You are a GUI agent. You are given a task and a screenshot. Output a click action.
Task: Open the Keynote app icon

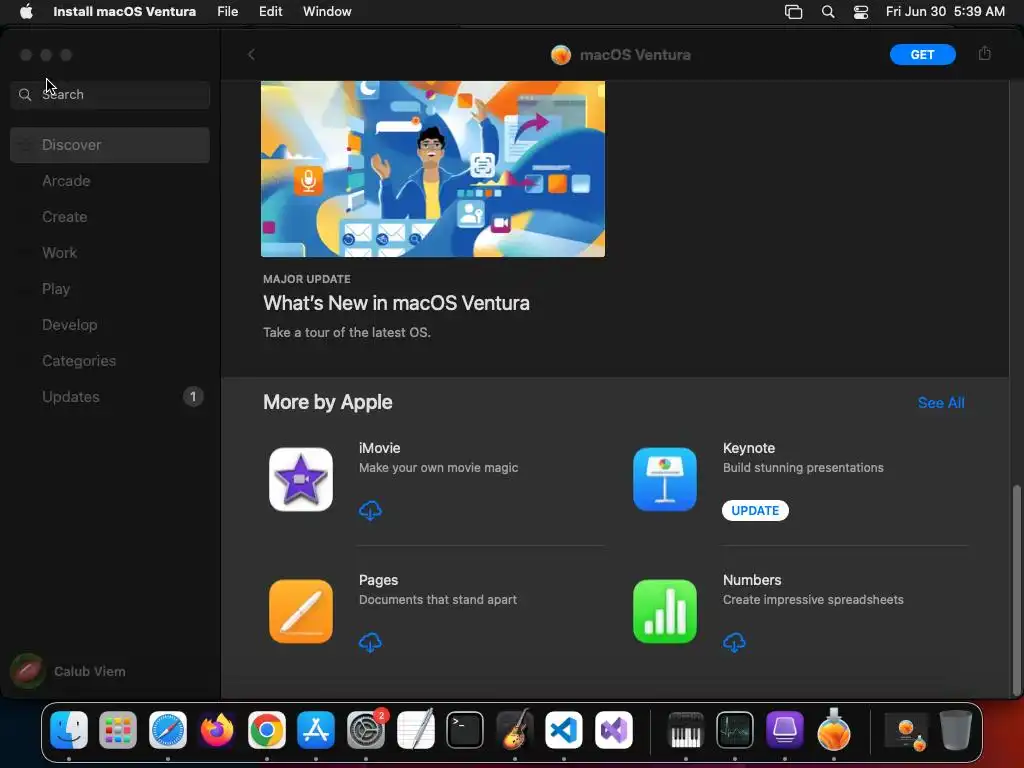664,479
